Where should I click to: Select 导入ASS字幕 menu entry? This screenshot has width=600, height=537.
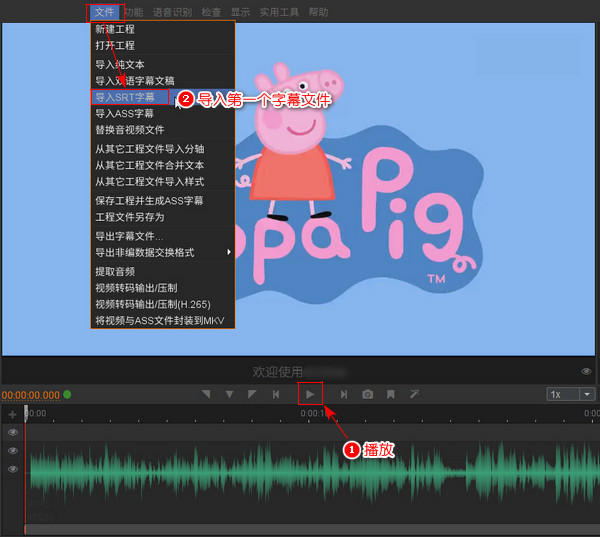pyautogui.click(x=163, y=113)
